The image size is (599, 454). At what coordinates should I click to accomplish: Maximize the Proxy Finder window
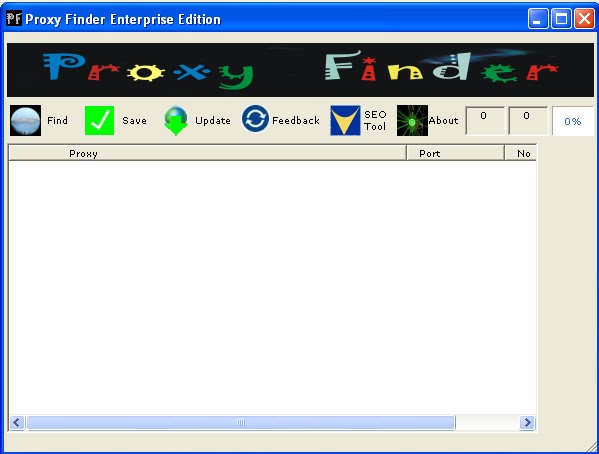click(561, 19)
